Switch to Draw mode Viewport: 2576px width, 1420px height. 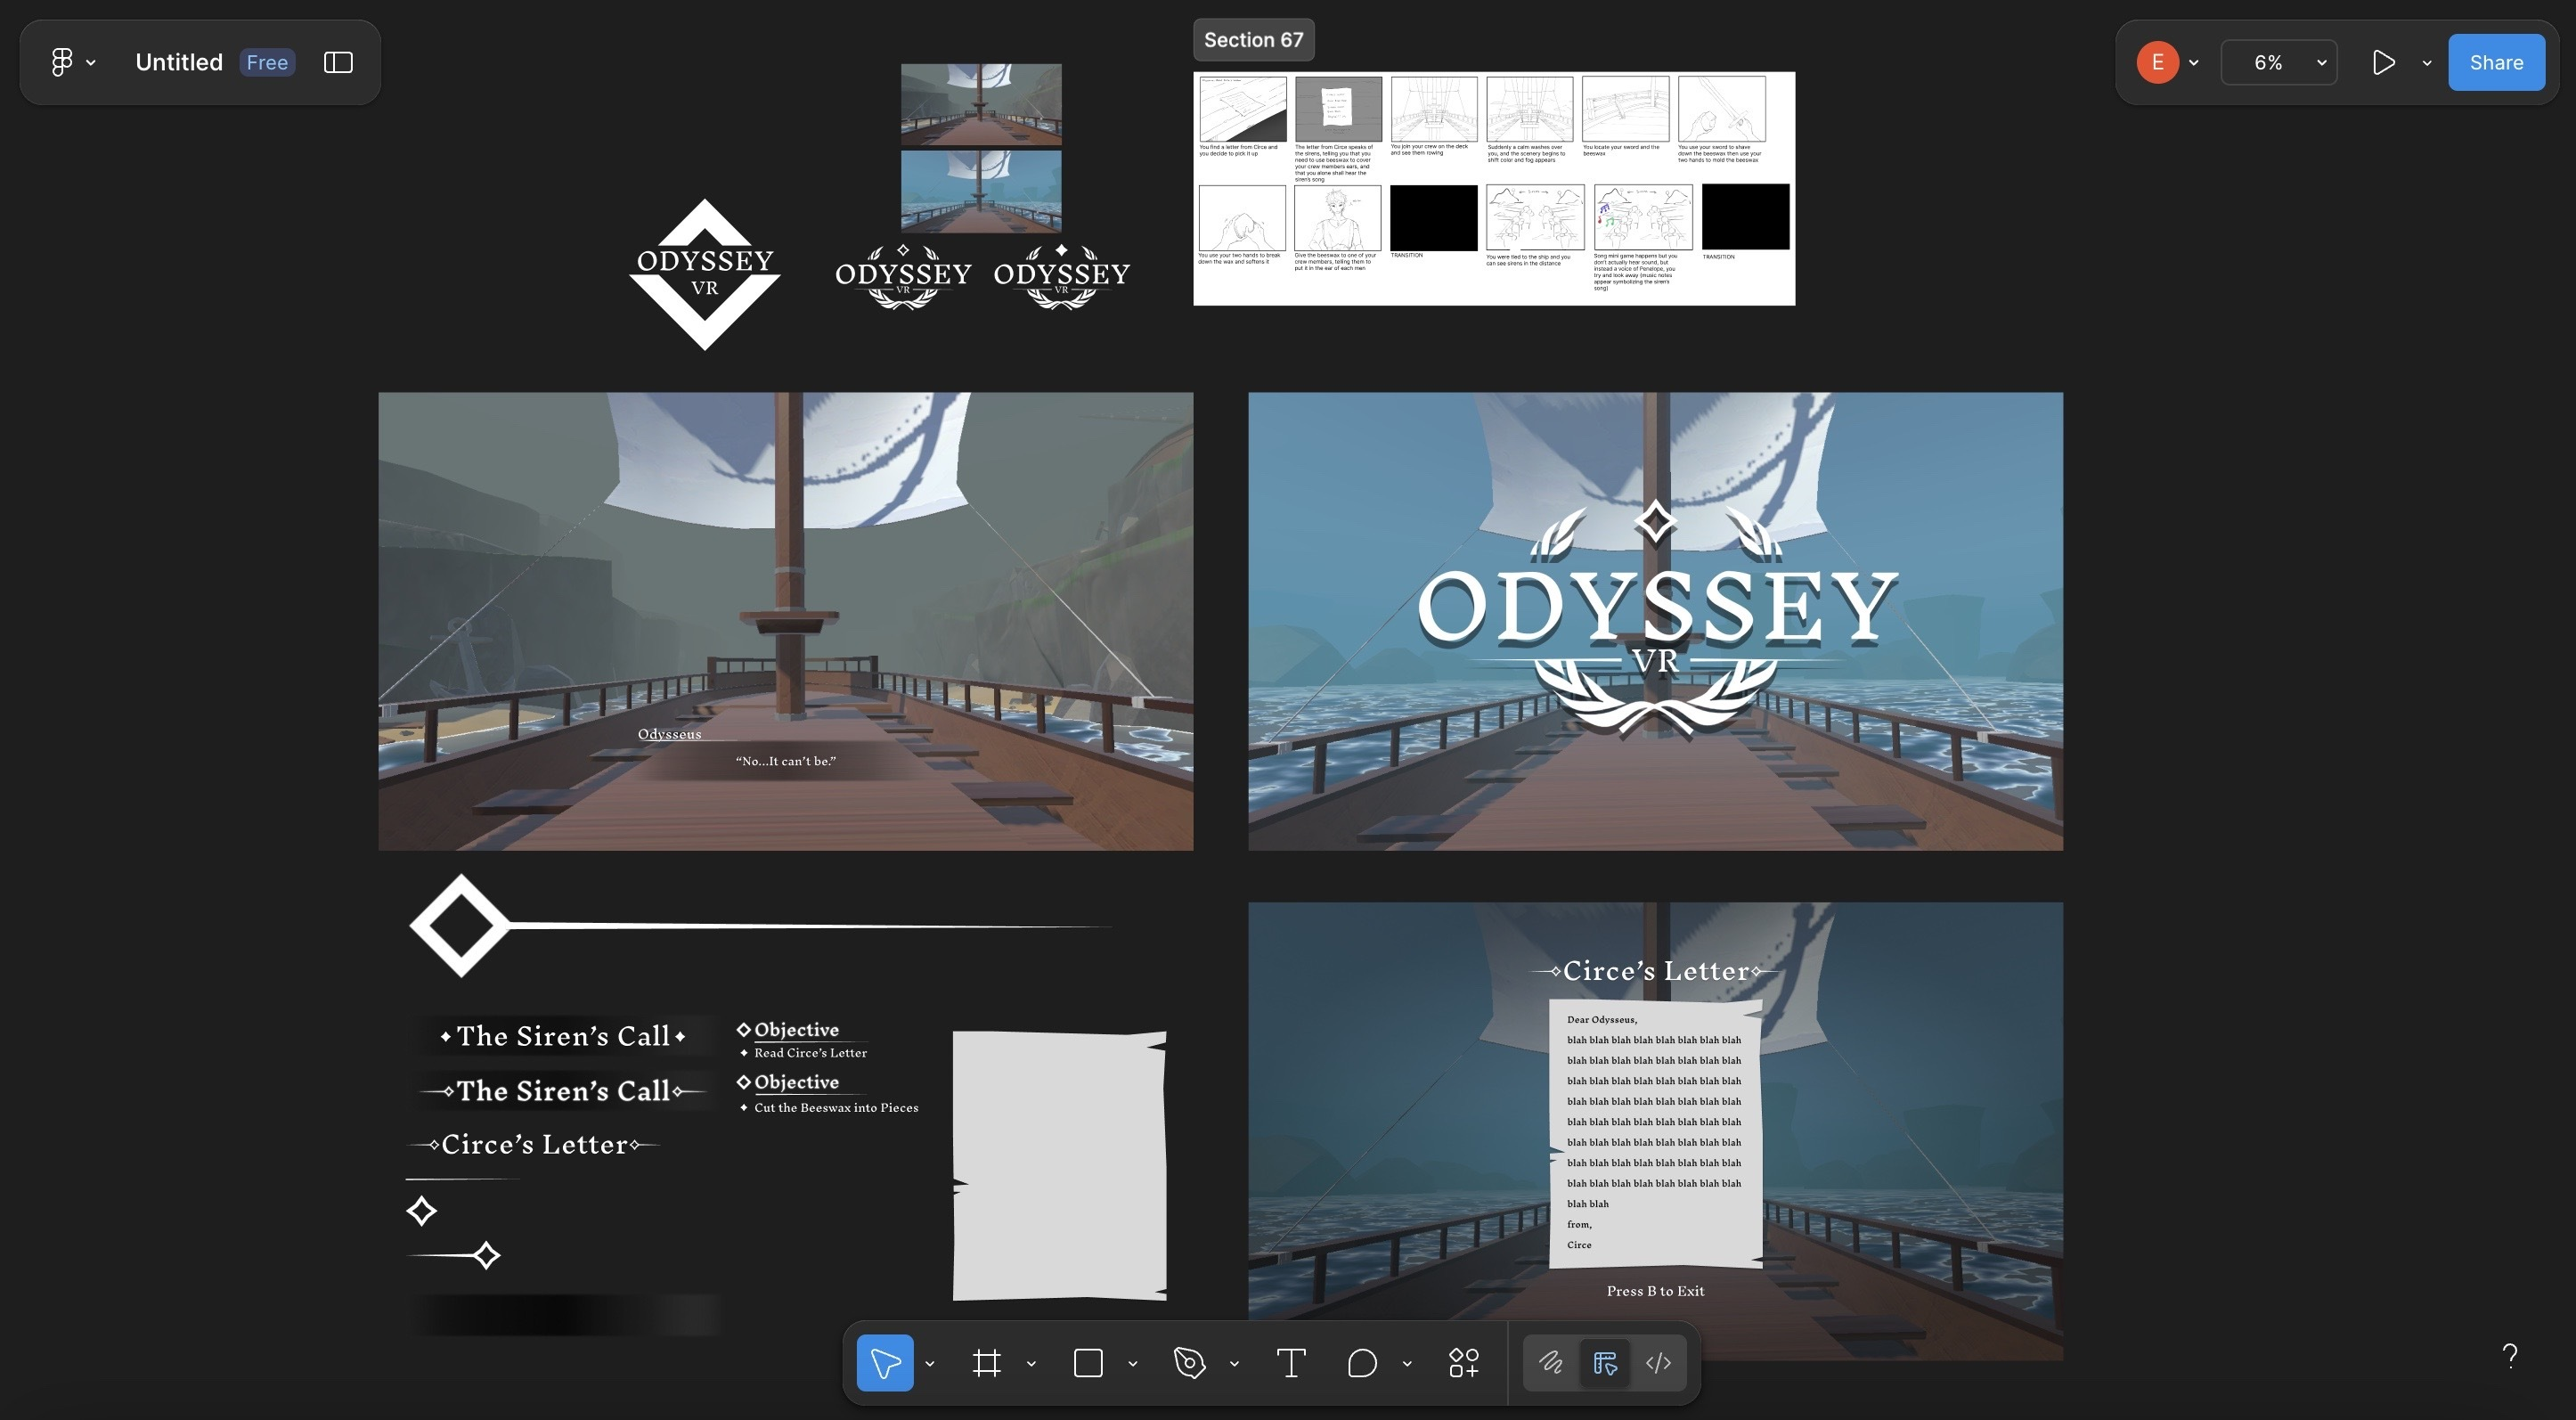pyautogui.click(x=1551, y=1363)
